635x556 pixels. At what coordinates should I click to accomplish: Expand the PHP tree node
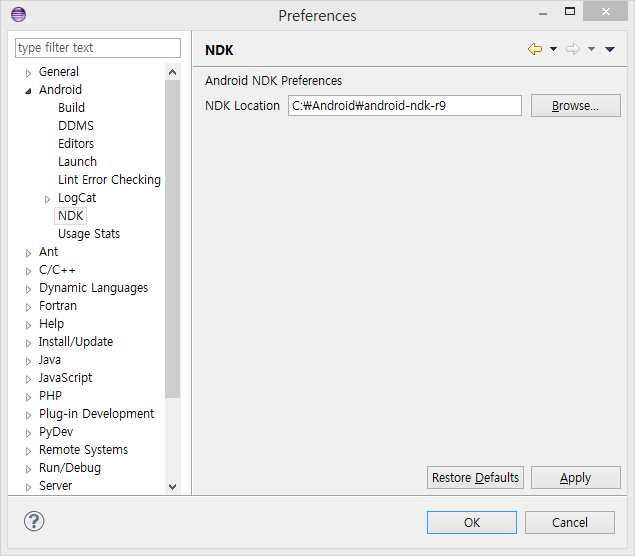28,397
